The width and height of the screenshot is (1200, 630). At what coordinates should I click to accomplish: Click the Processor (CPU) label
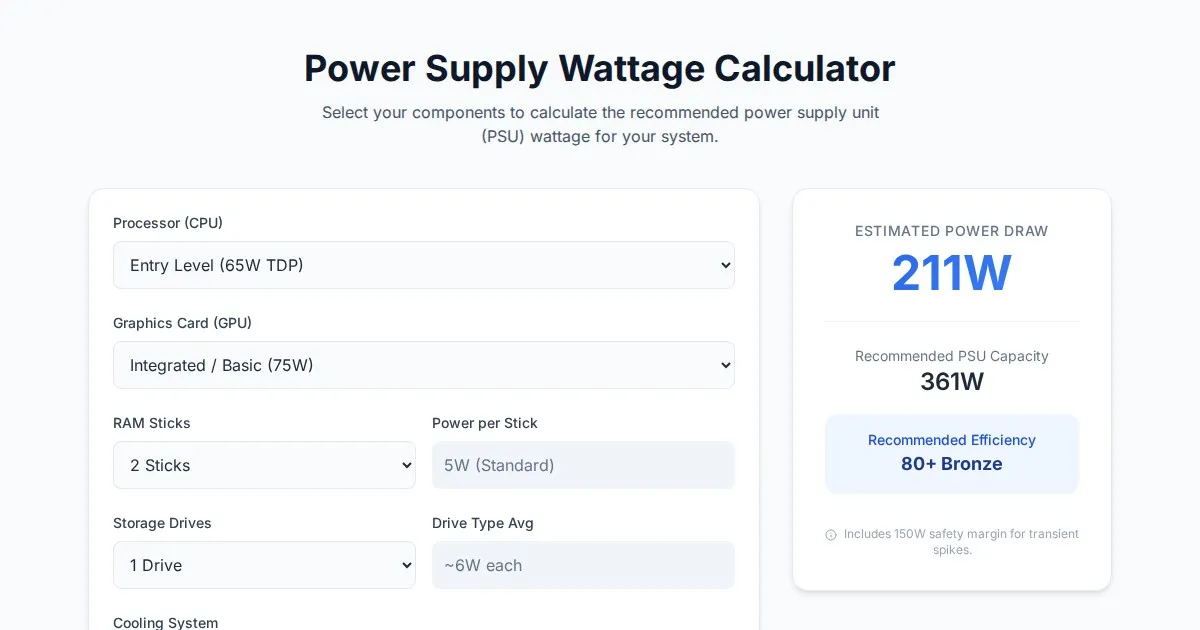pos(168,223)
